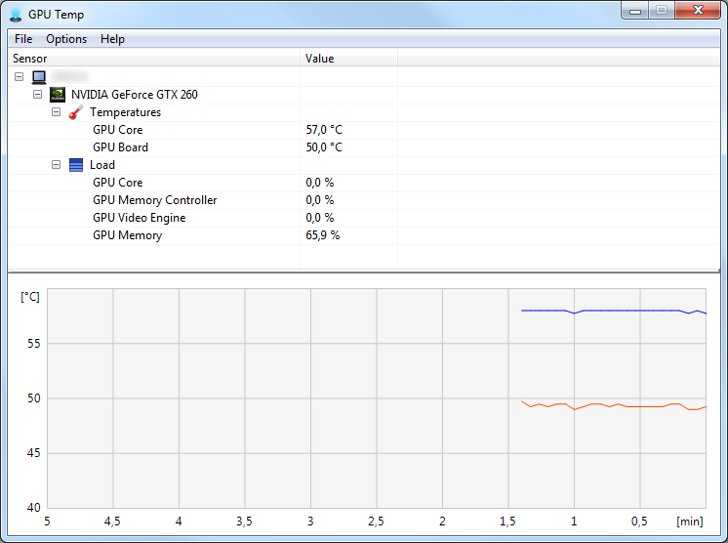Collapse the computer root node
Image resolution: width=728 pixels, height=543 pixels.
pos(19,77)
